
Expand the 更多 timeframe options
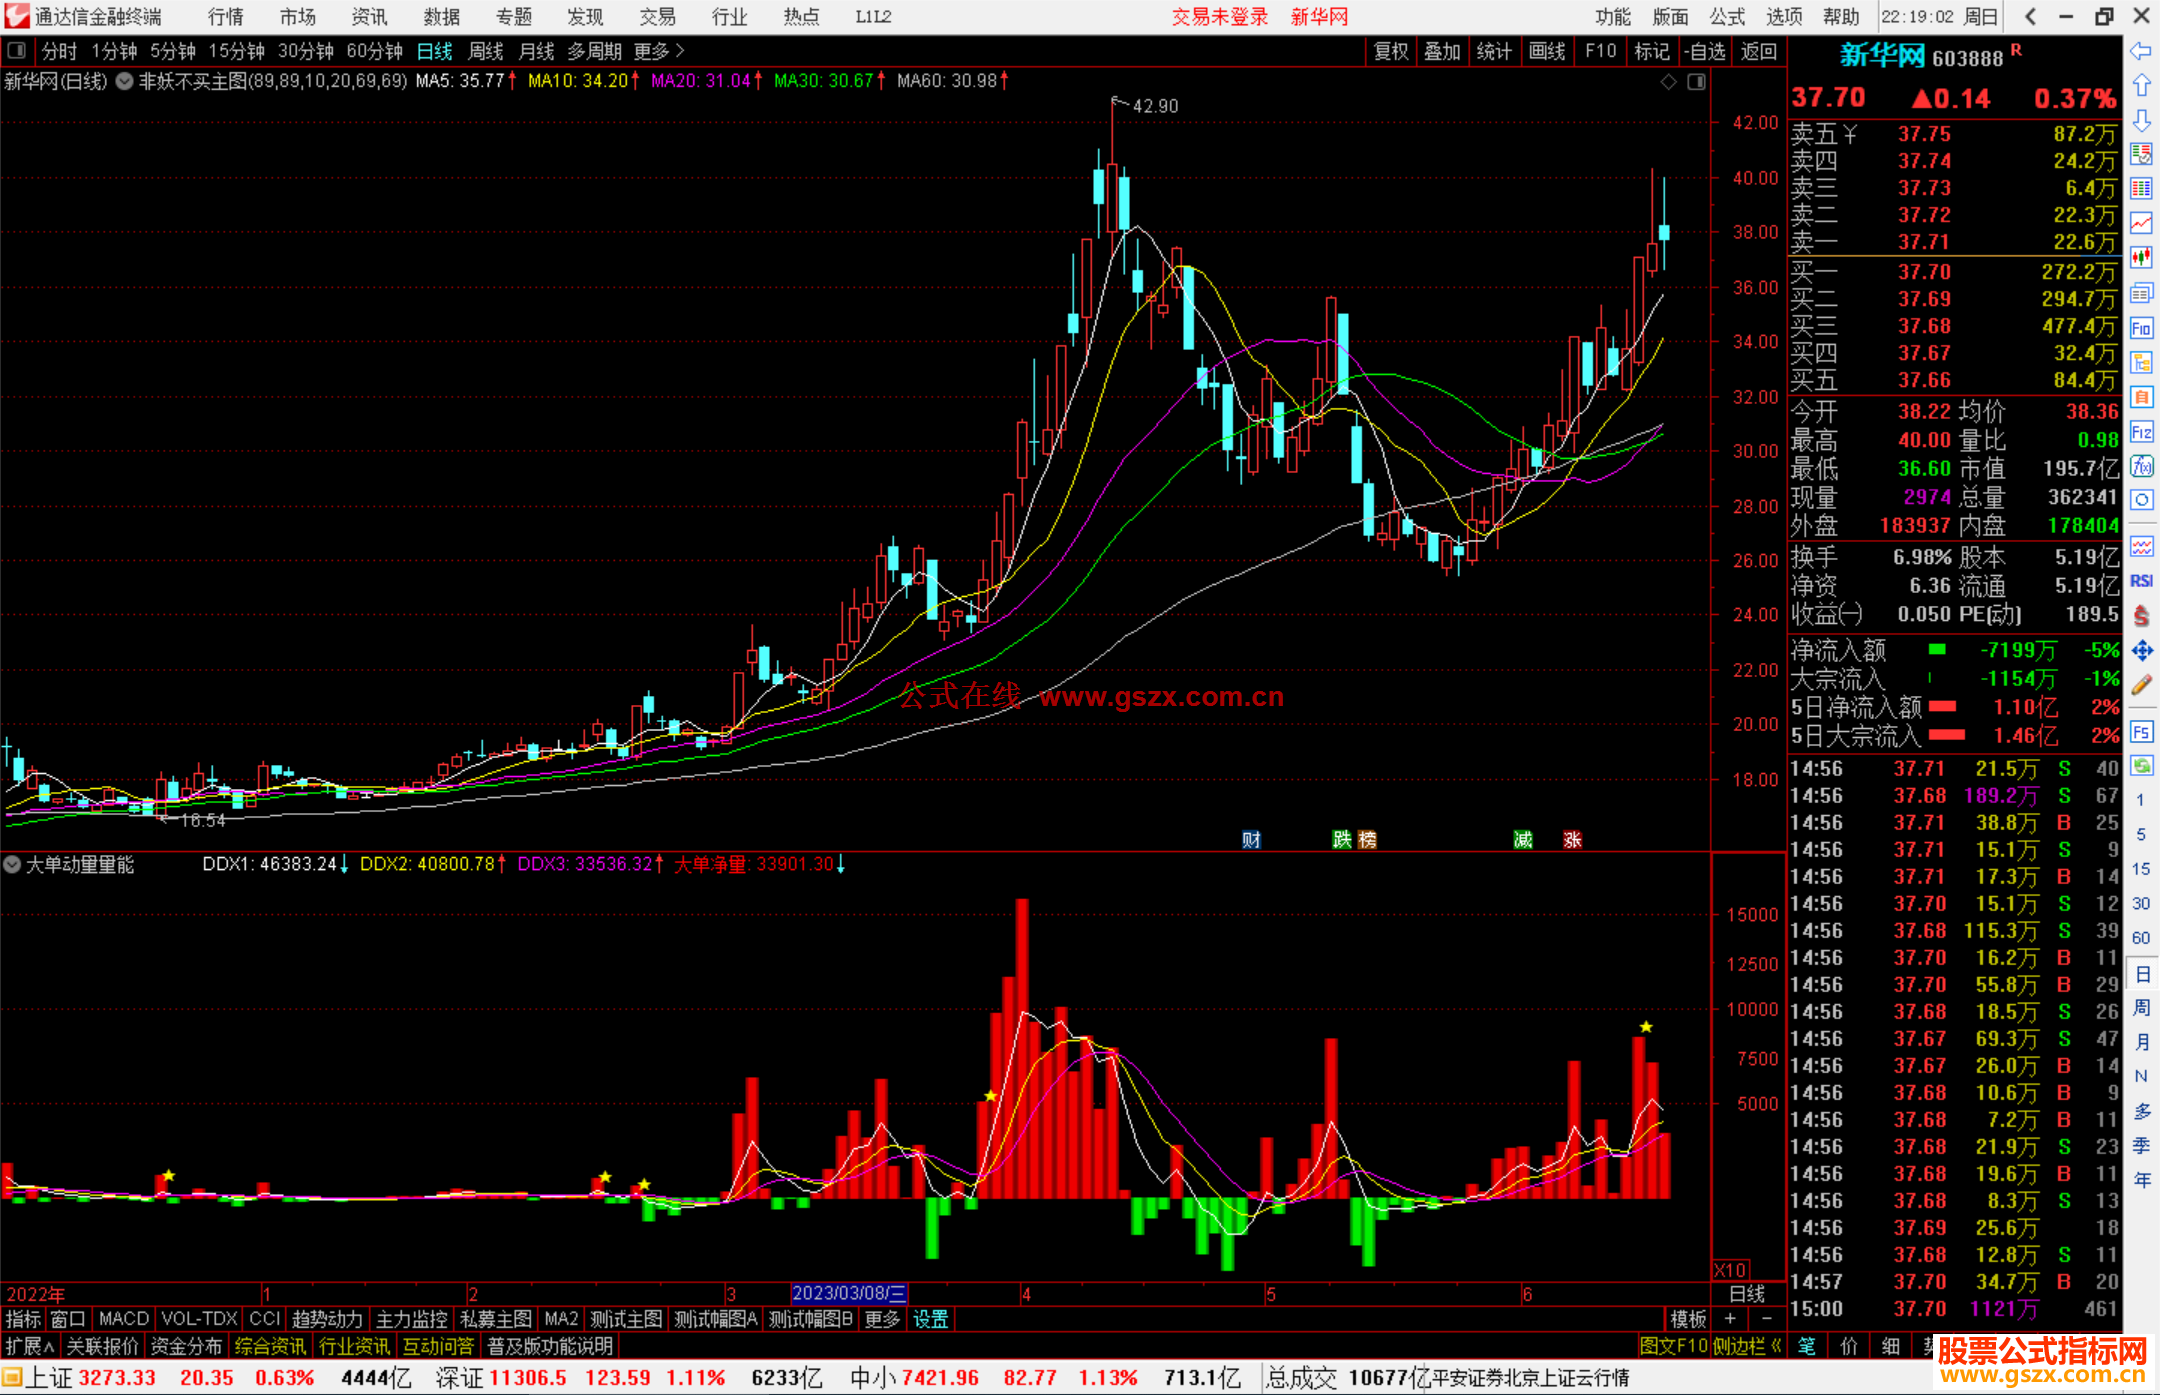[659, 51]
